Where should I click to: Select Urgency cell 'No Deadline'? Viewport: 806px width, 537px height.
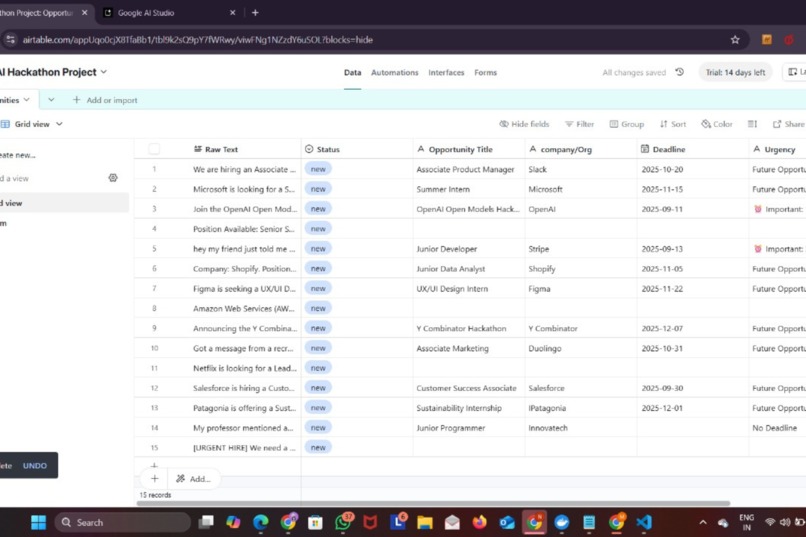(777, 428)
